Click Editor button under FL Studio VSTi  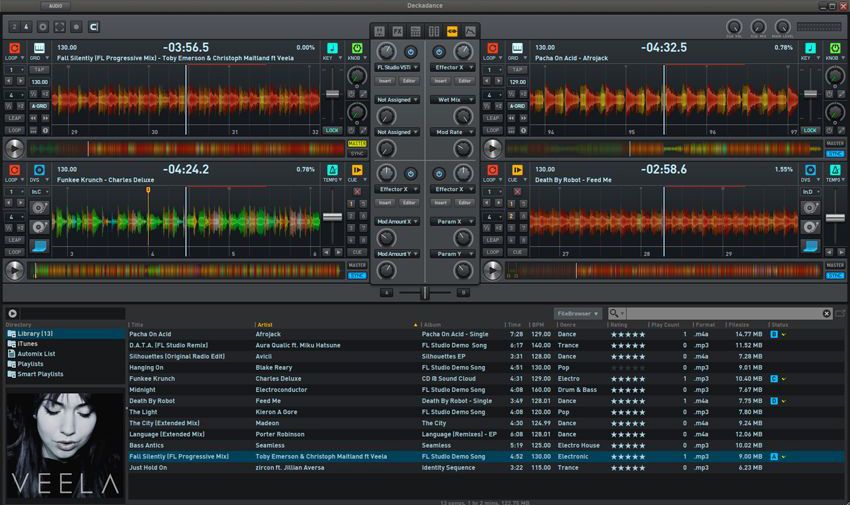[x=409, y=81]
